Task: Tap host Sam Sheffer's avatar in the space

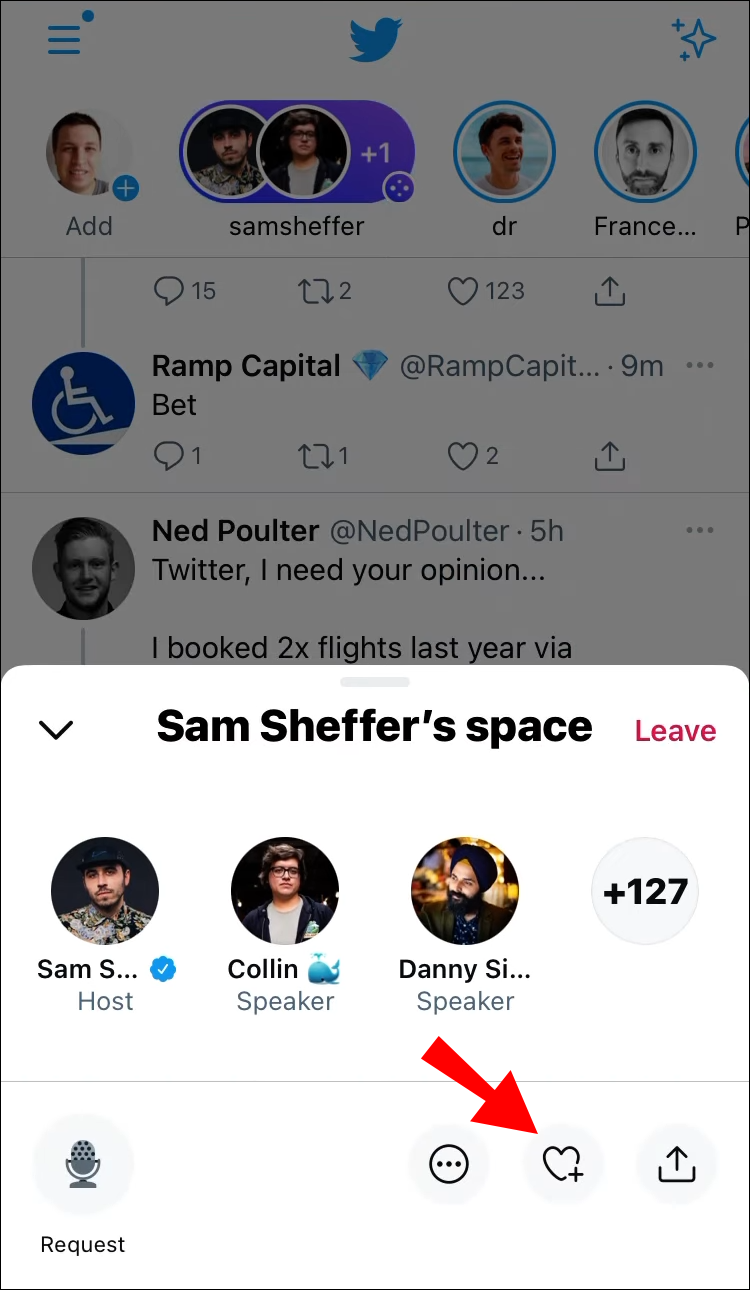Action: point(105,891)
